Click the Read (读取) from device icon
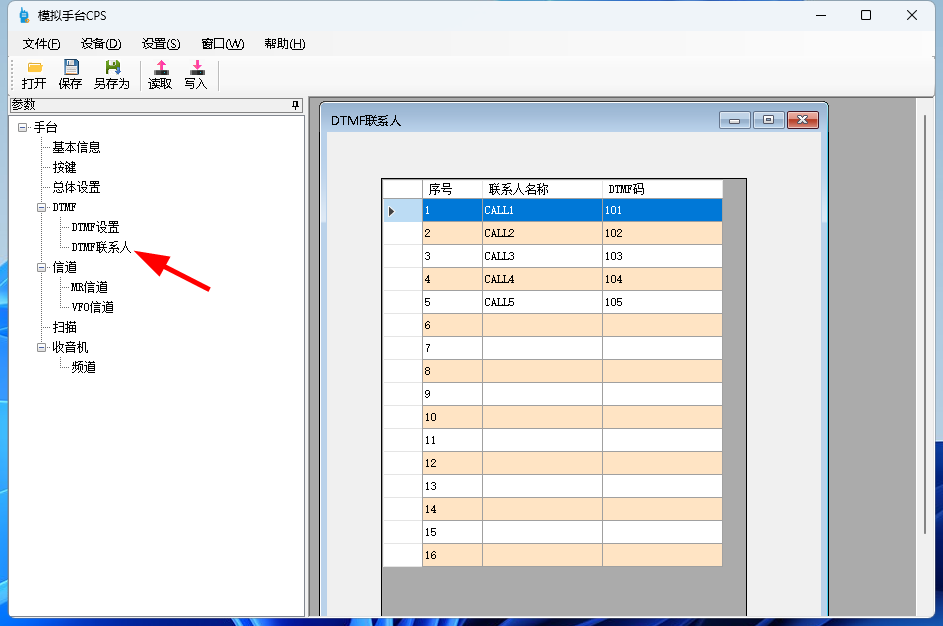Image resolution: width=943 pixels, height=626 pixels. [160, 68]
